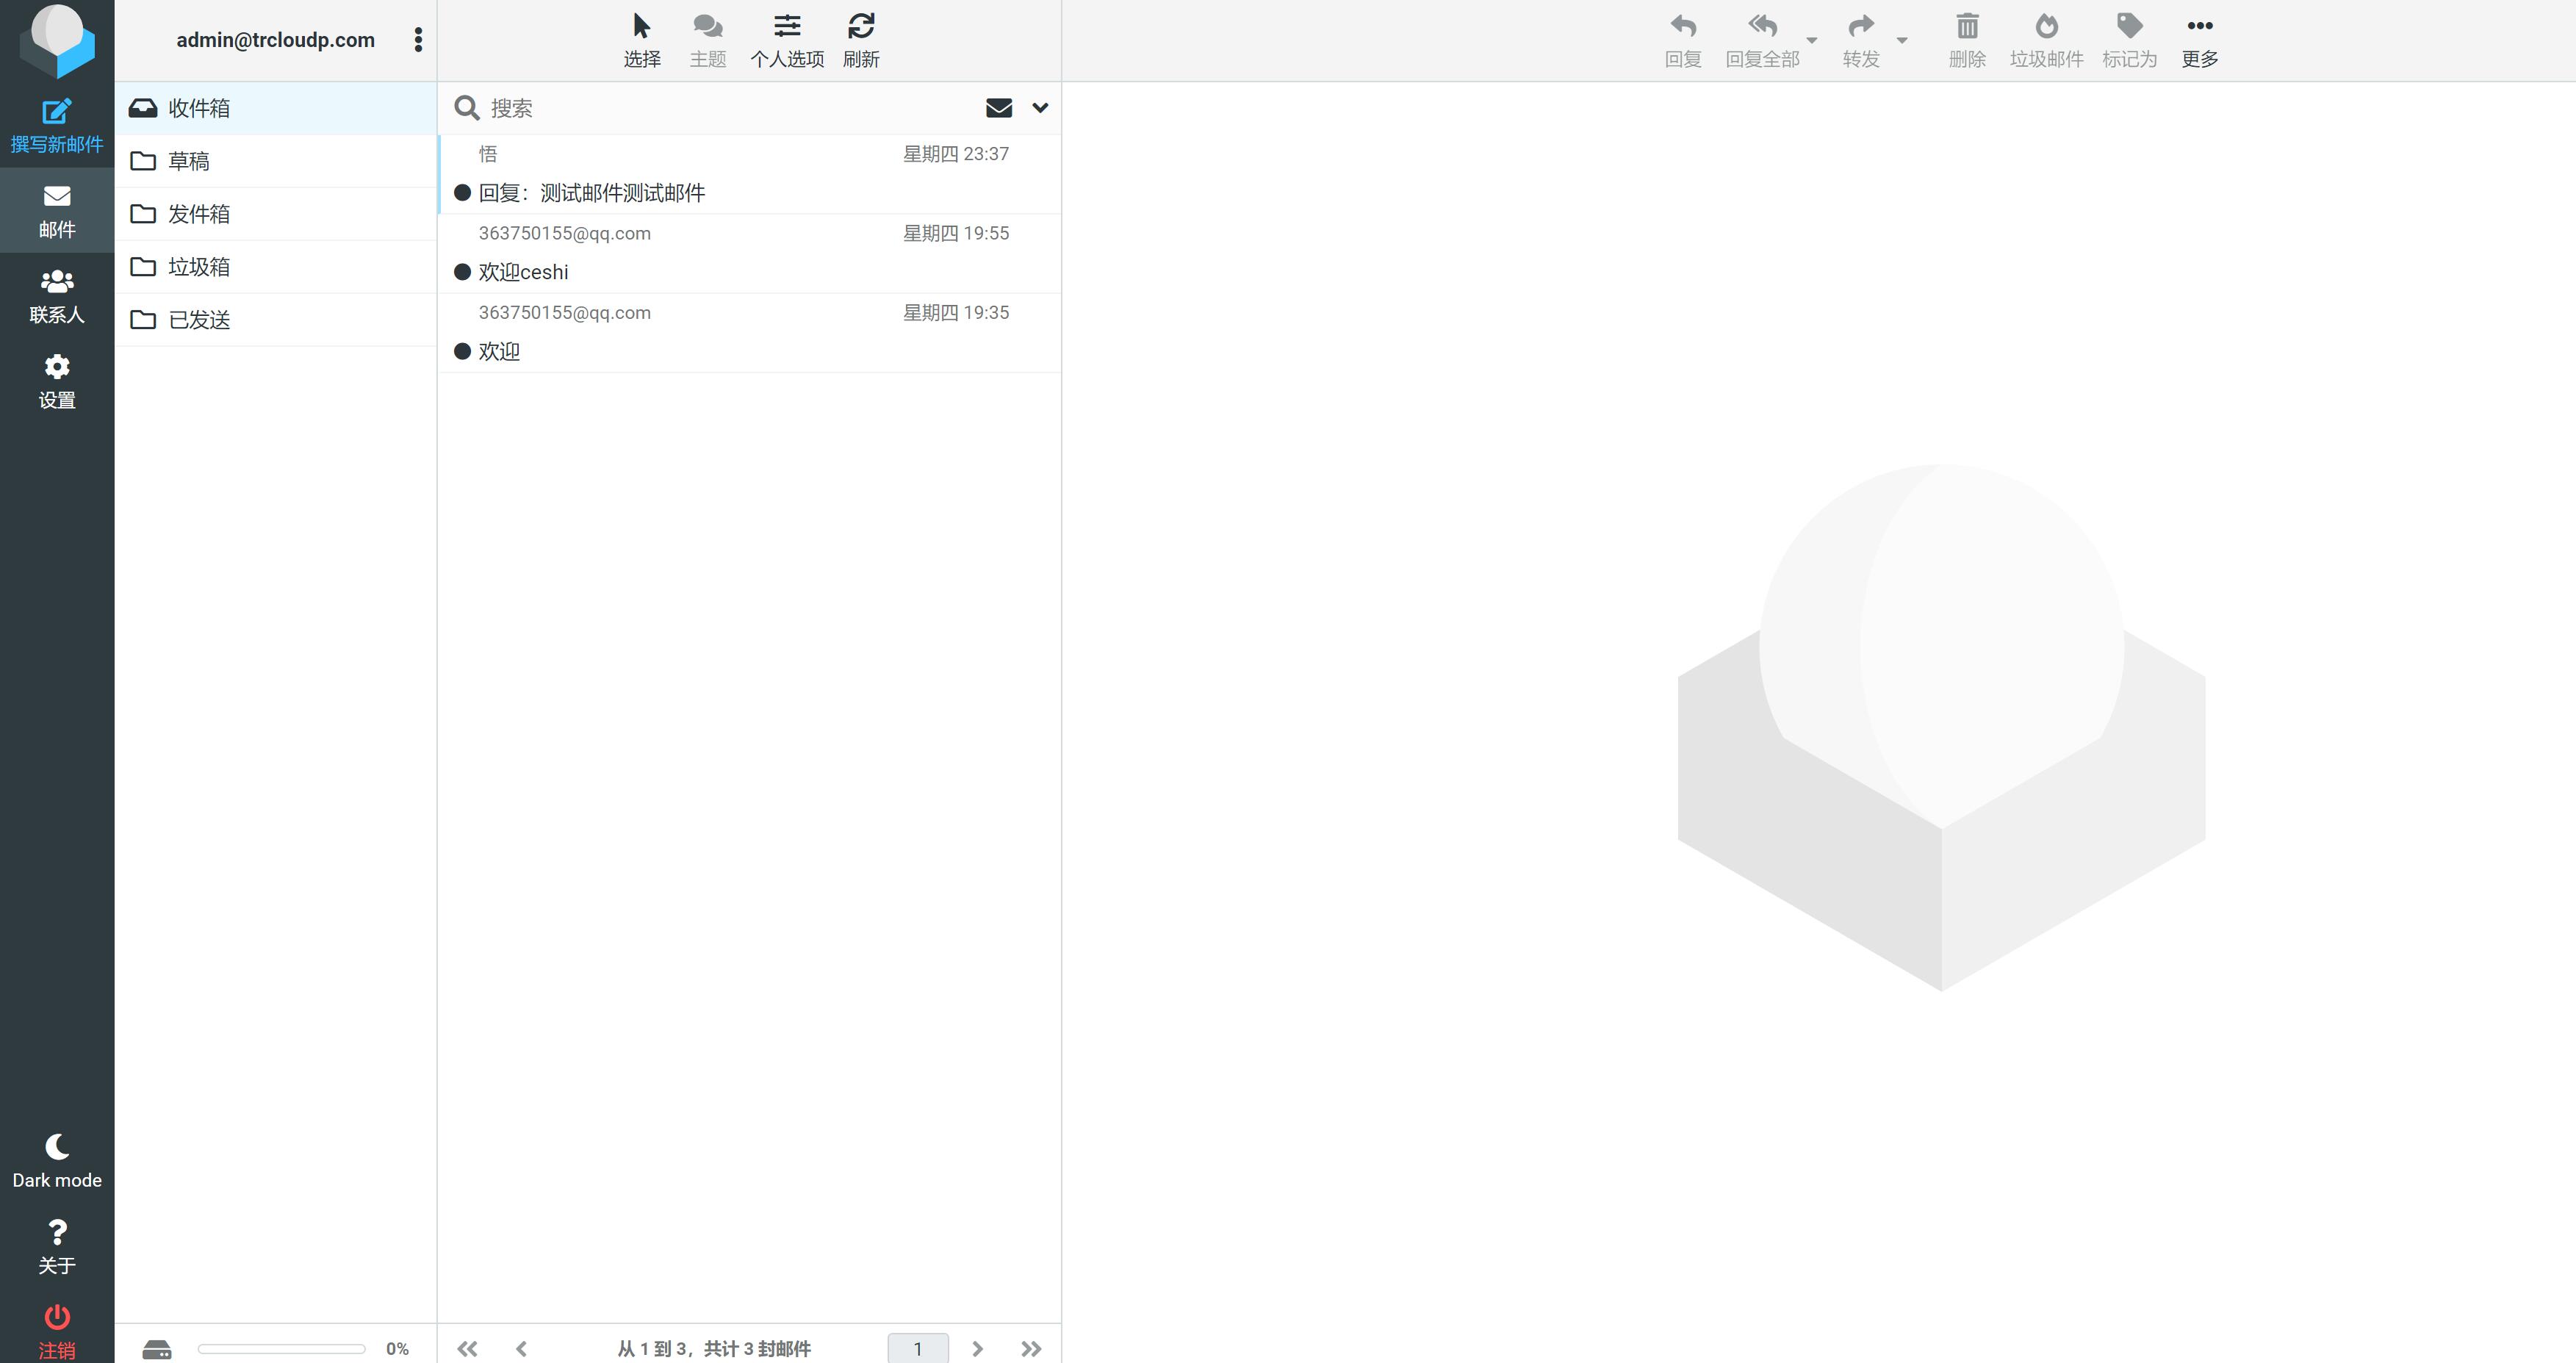The width and height of the screenshot is (2576, 1363).
Task: Toggle unread dot on 欢迎ceshi message
Action: tap(462, 272)
